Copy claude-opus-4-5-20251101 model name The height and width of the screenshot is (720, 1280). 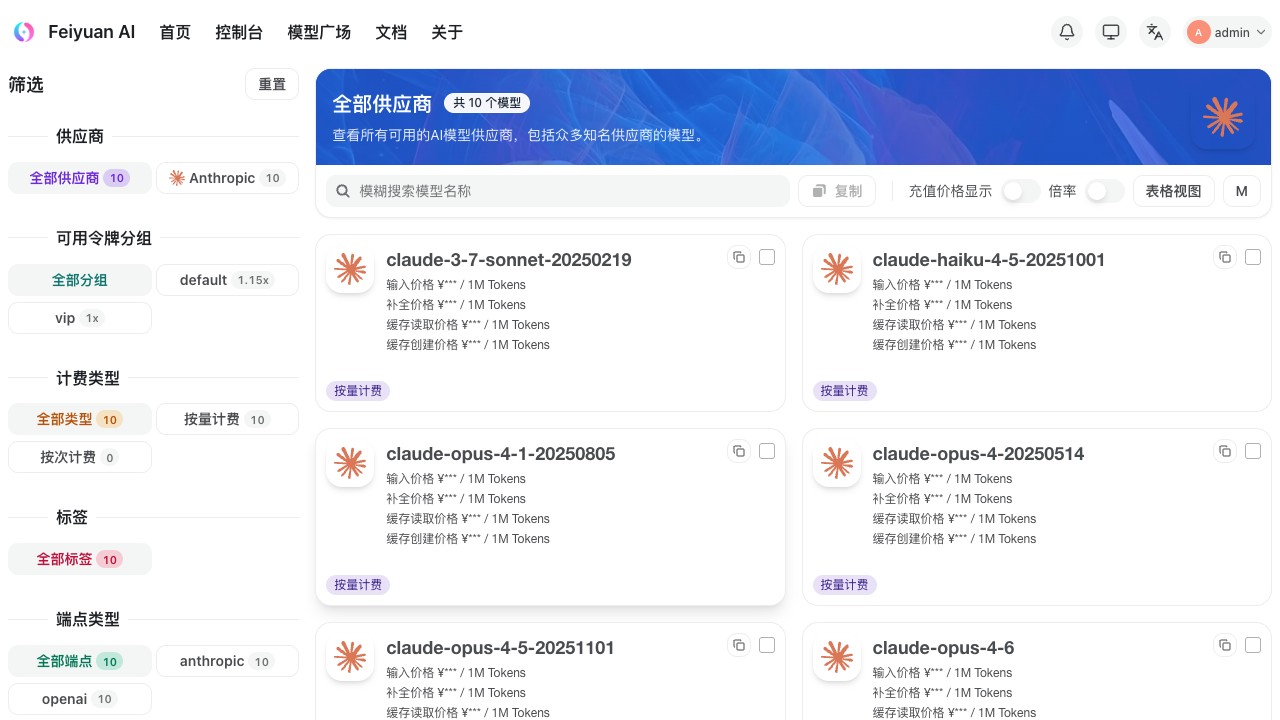pyautogui.click(x=739, y=645)
